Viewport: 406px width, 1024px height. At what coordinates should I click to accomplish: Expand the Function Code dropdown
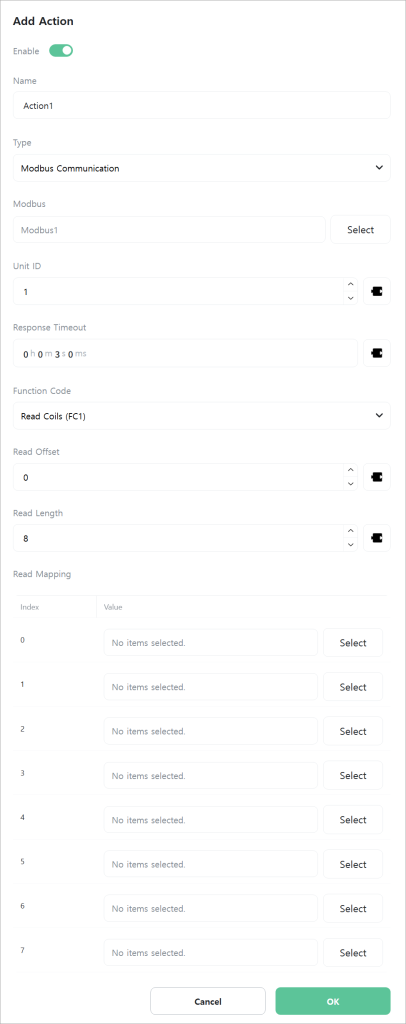[x=202, y=416]
